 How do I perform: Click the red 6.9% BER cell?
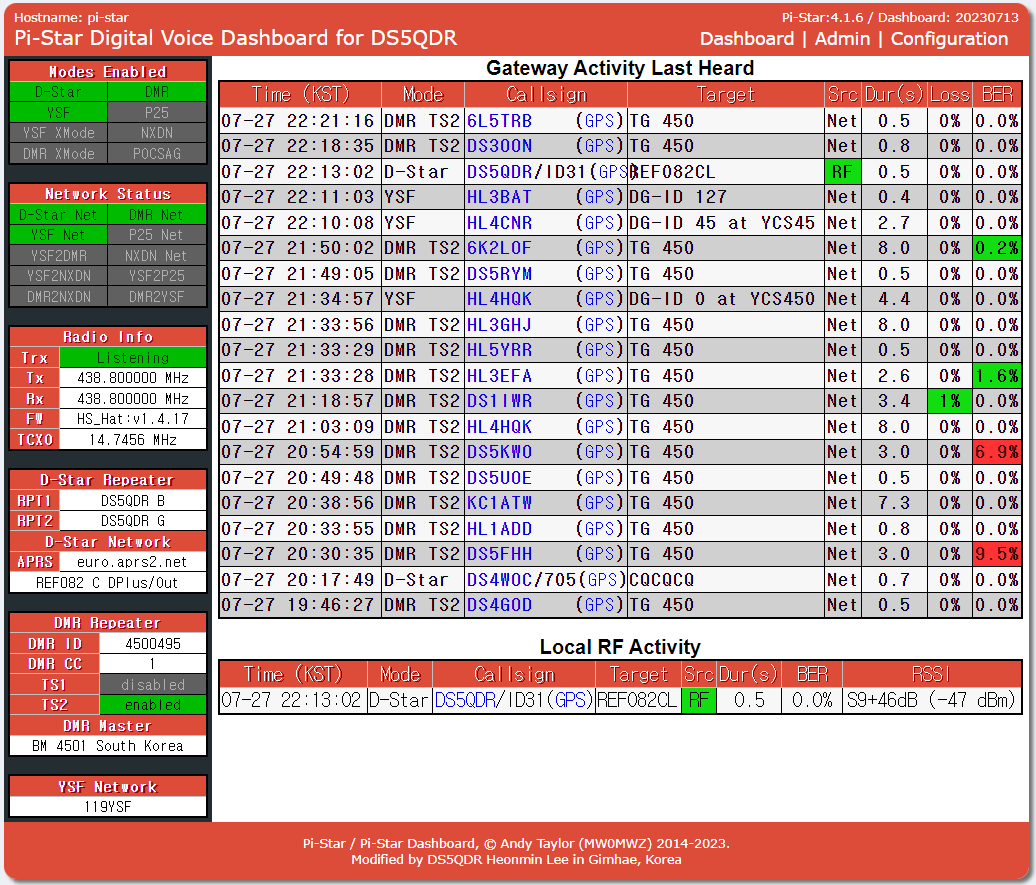point(997,452)
